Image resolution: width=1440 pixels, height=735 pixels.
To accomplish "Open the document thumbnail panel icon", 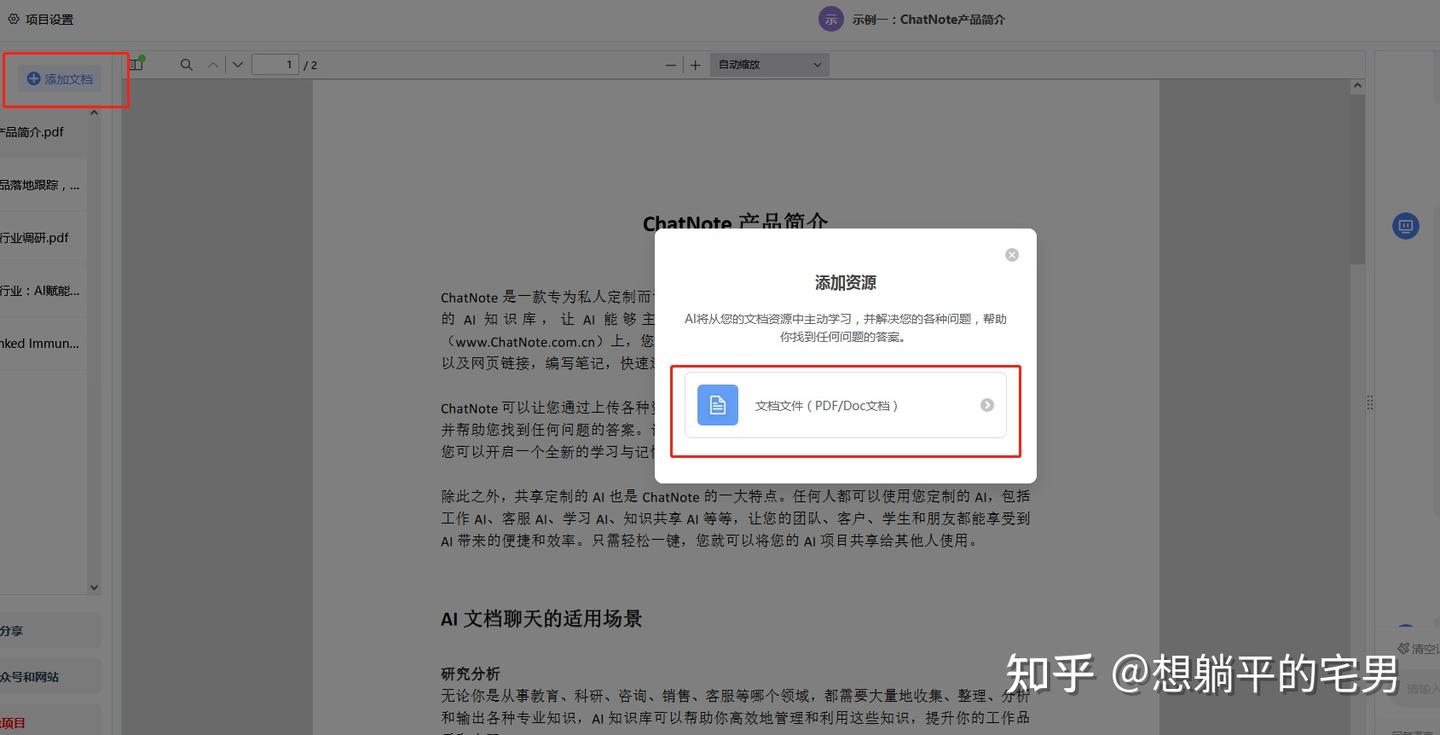I will (136, 63).
